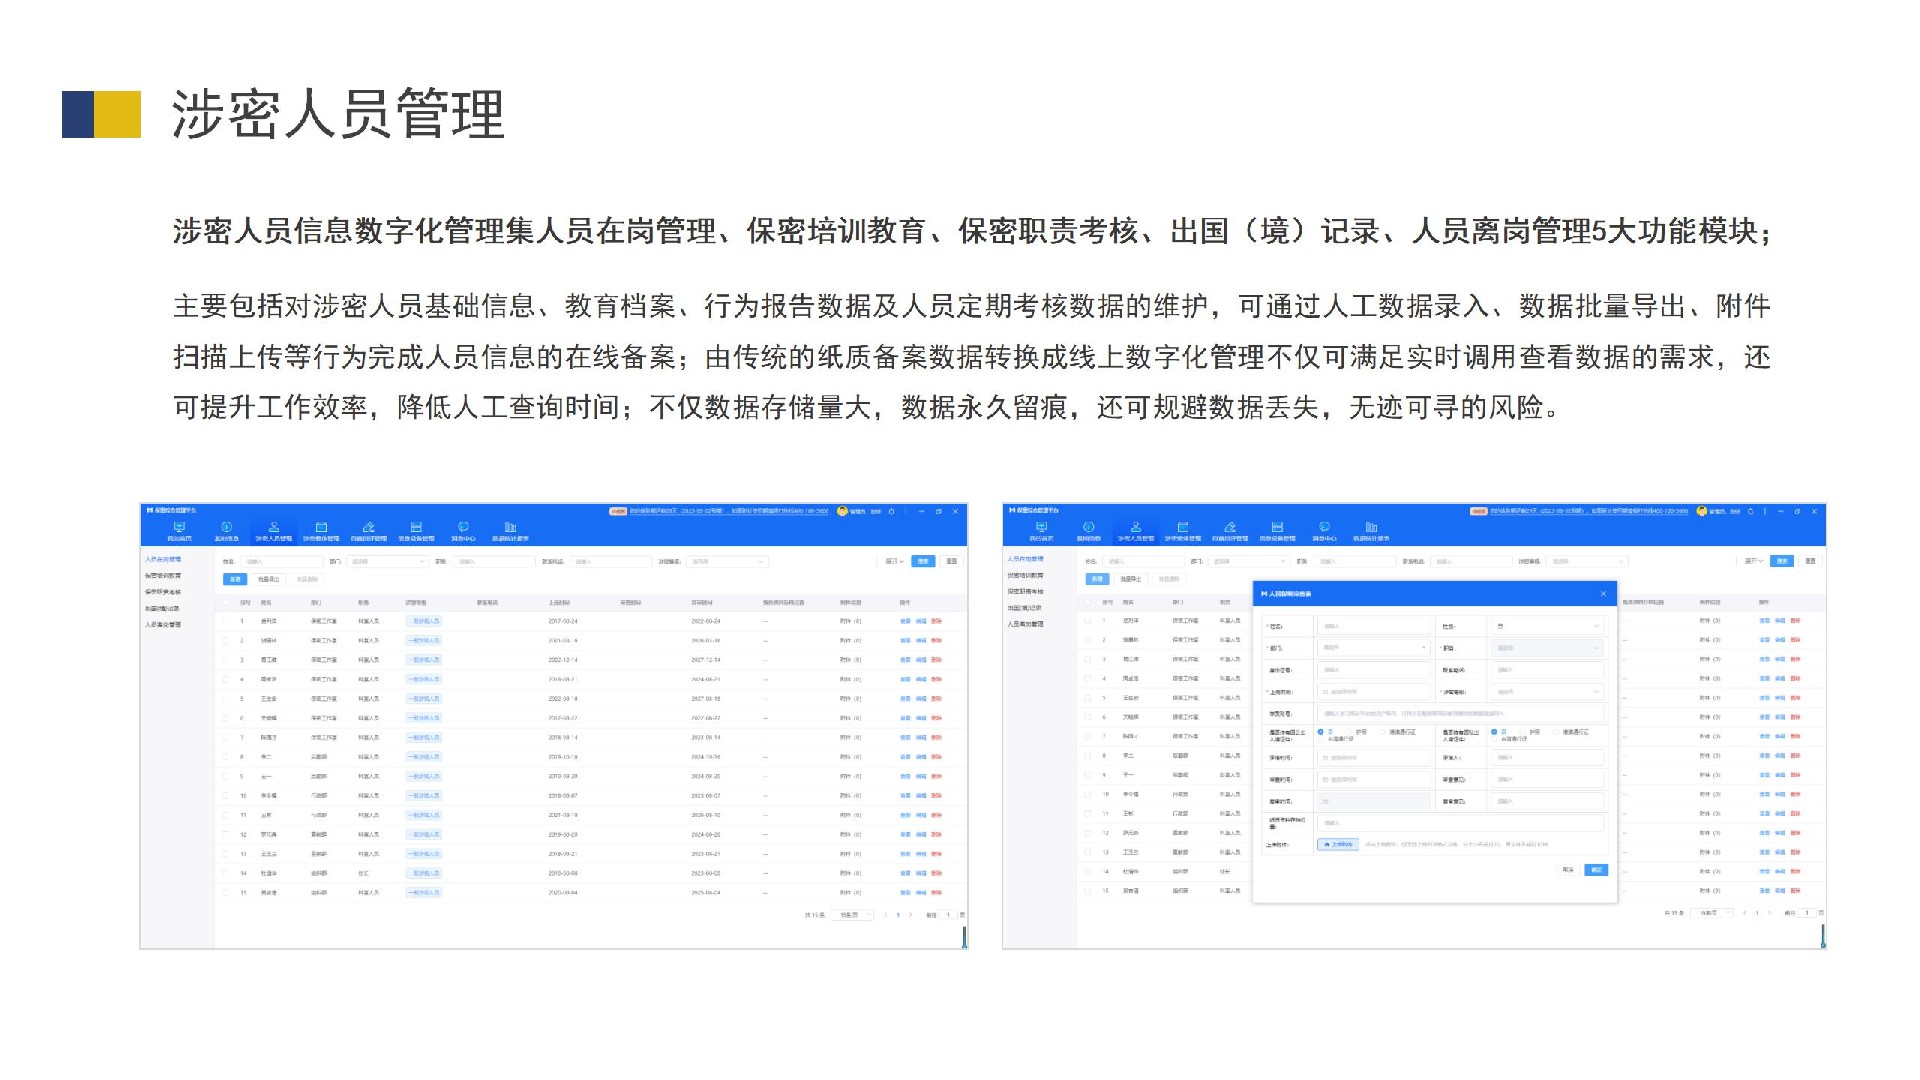The width and height of the screenshot is (1920, 1080).
Task: Open 出国(境)记录 in left screenshot sidebar
Action: pos(162,608)
